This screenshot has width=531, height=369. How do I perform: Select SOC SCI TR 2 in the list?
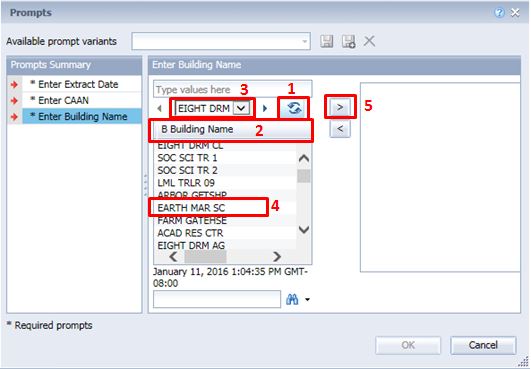click(x=225, y=170)
